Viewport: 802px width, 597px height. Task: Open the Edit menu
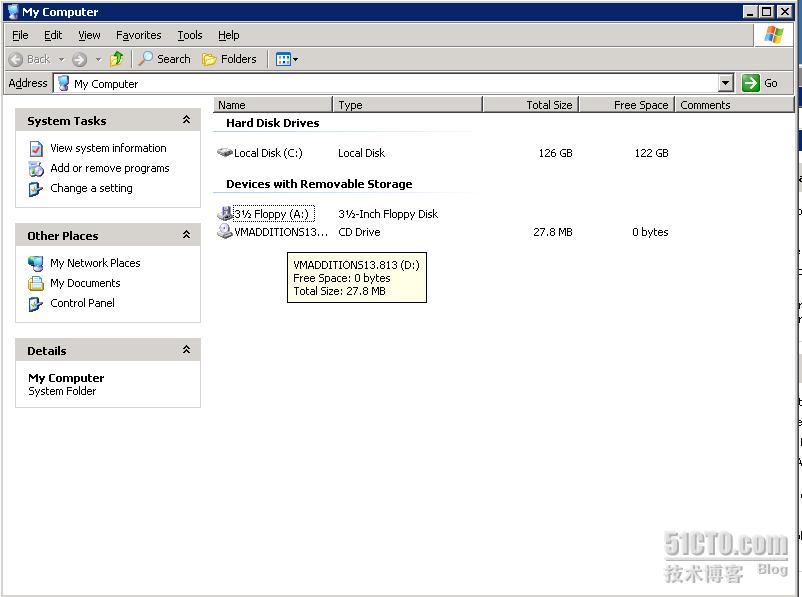coord(53,35)
